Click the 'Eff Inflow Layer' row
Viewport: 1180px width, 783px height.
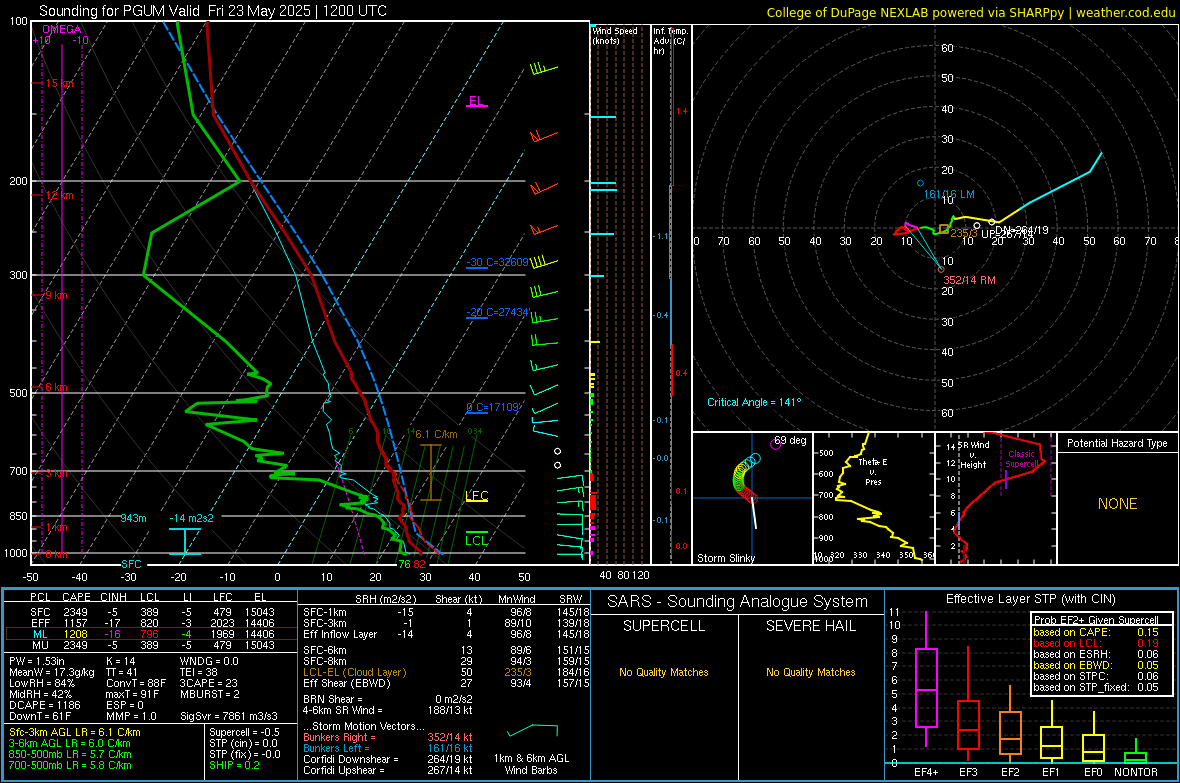[446, 634]
